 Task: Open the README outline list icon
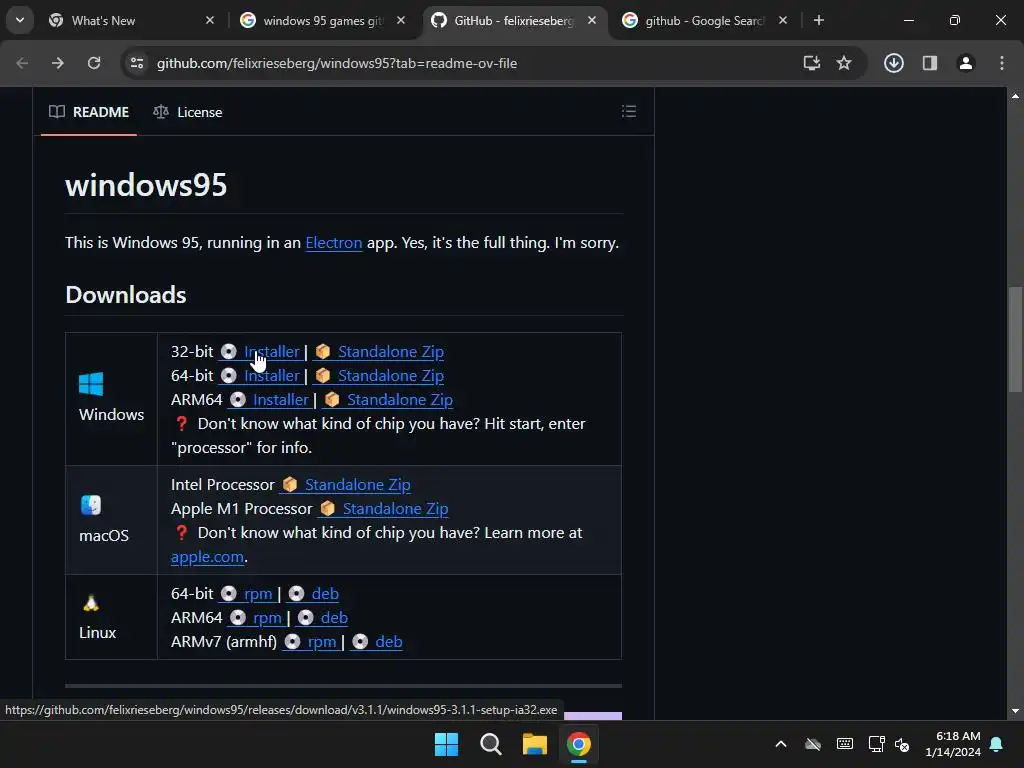629,112
